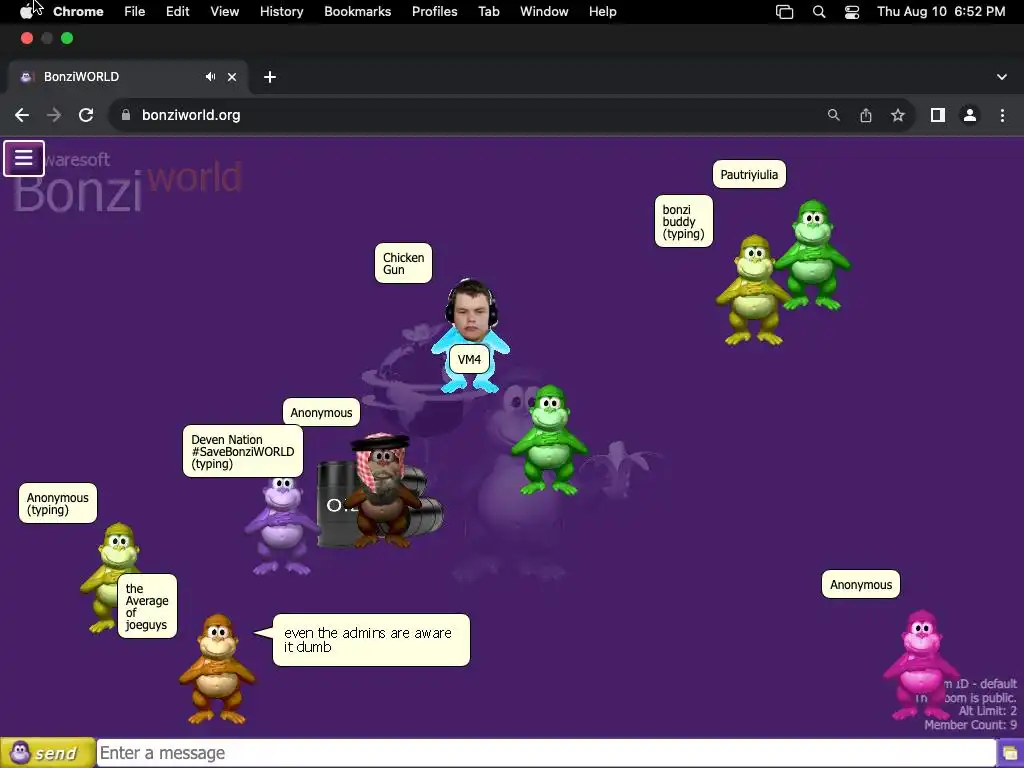Mute the BonziWORLD tab audio

pos(210,77)
